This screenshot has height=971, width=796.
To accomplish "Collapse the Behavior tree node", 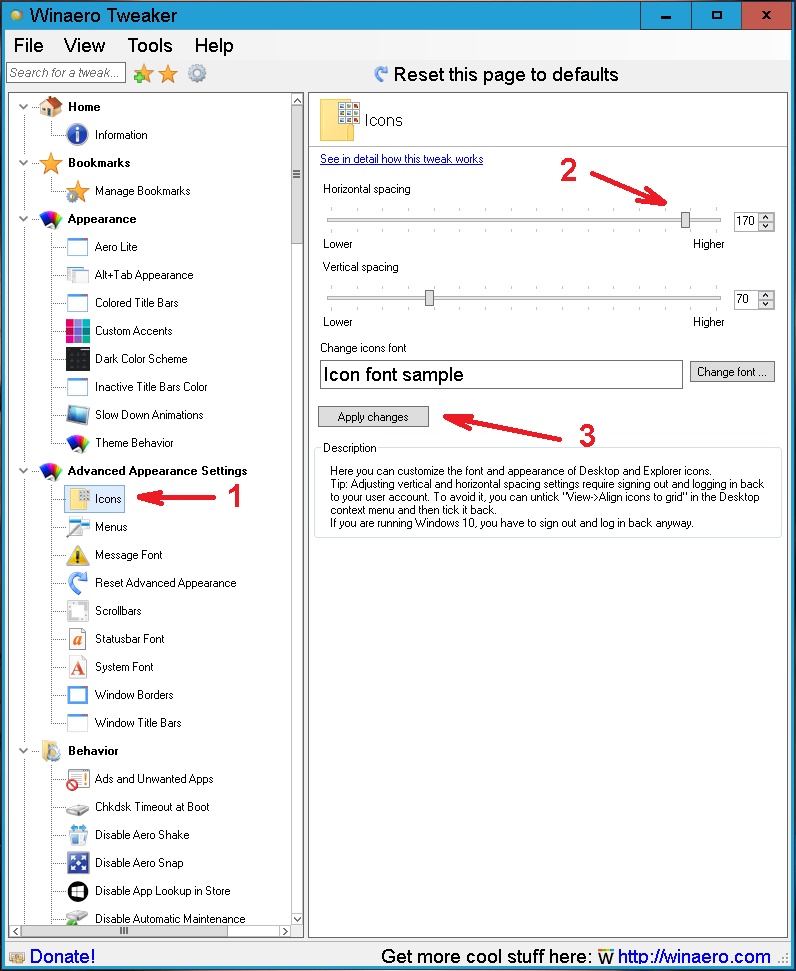I will pyautogui.click(x=24, y=751).
